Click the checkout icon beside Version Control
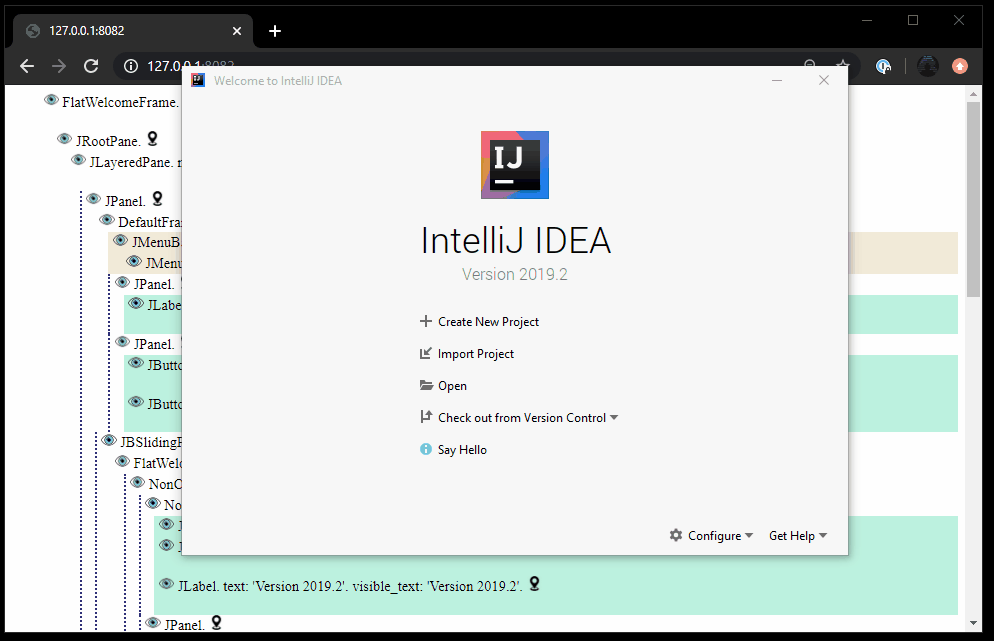 tap(426, 417)
